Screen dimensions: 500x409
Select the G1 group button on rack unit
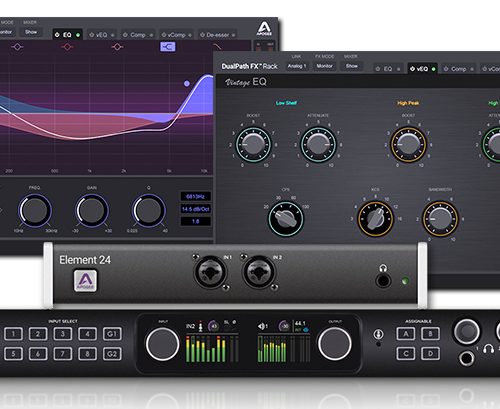(x=112, y=334)
